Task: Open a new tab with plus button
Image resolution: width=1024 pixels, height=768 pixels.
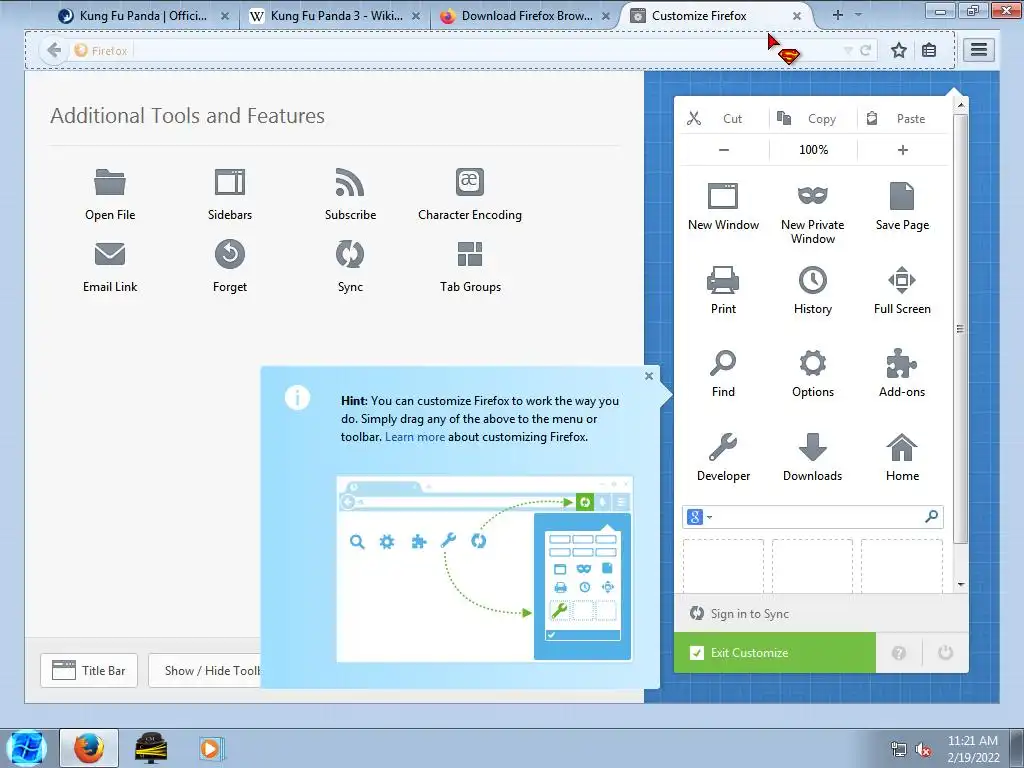Action: click(837, 14)
